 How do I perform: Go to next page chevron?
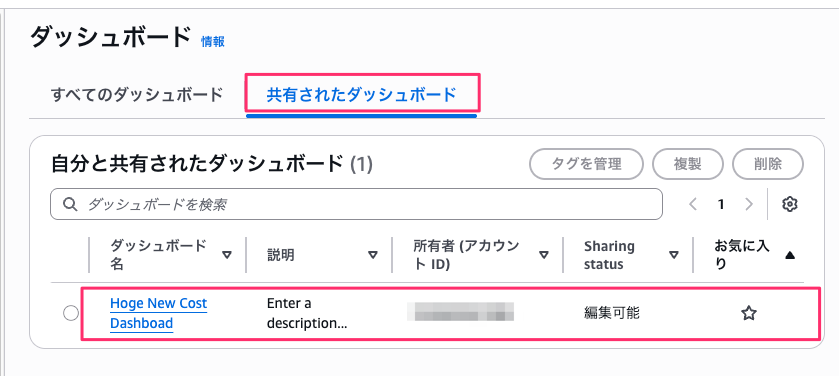point(749,204)
